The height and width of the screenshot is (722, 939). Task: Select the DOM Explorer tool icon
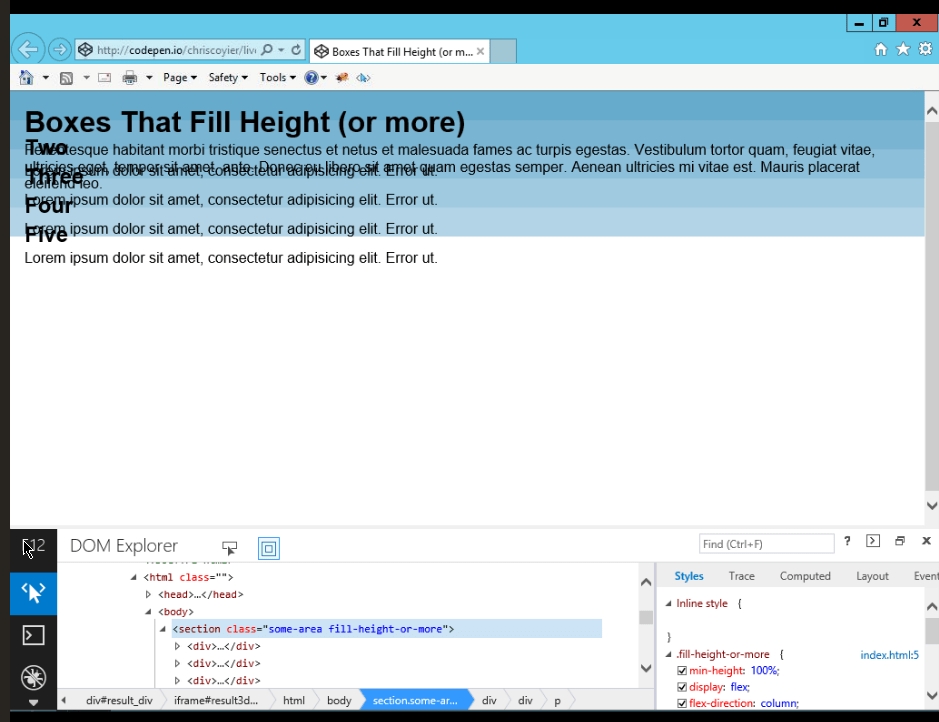33,593
